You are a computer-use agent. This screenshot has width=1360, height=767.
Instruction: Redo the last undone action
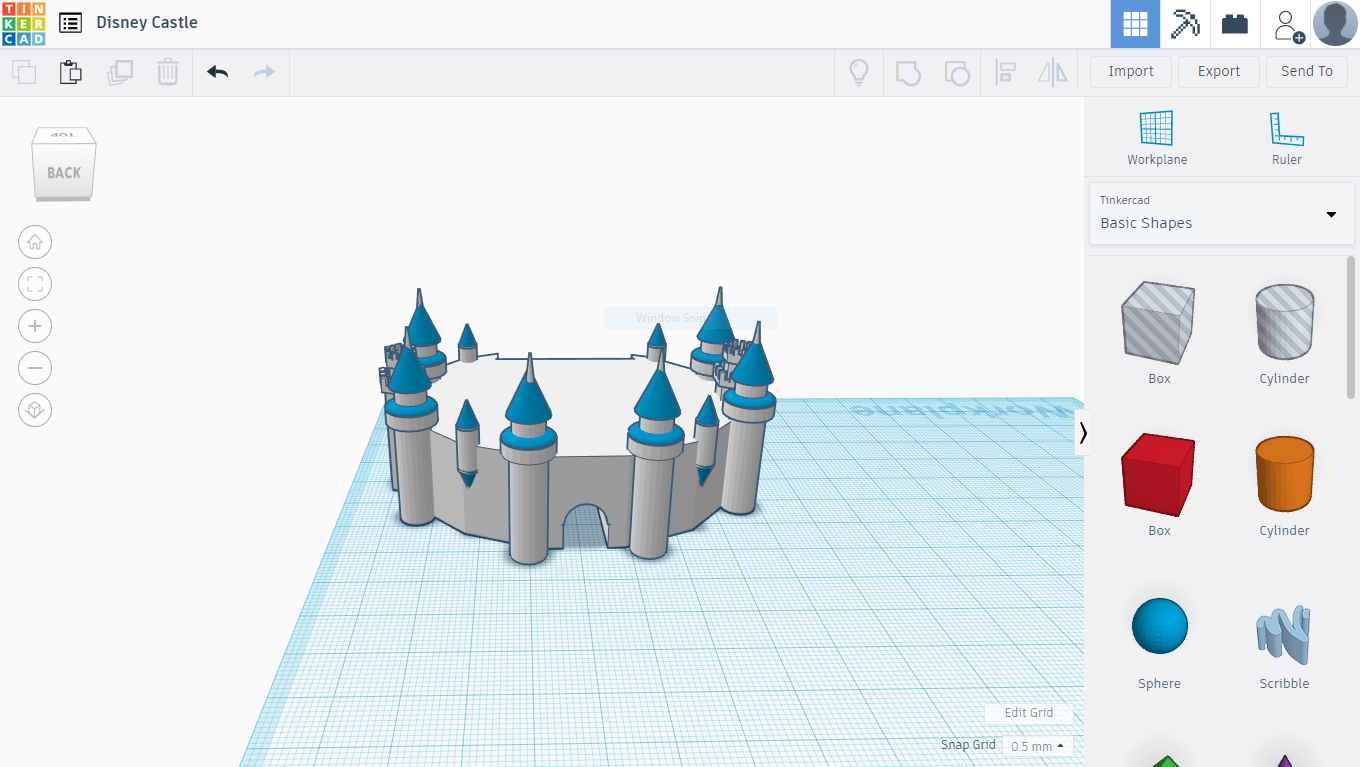pos(264,72)
